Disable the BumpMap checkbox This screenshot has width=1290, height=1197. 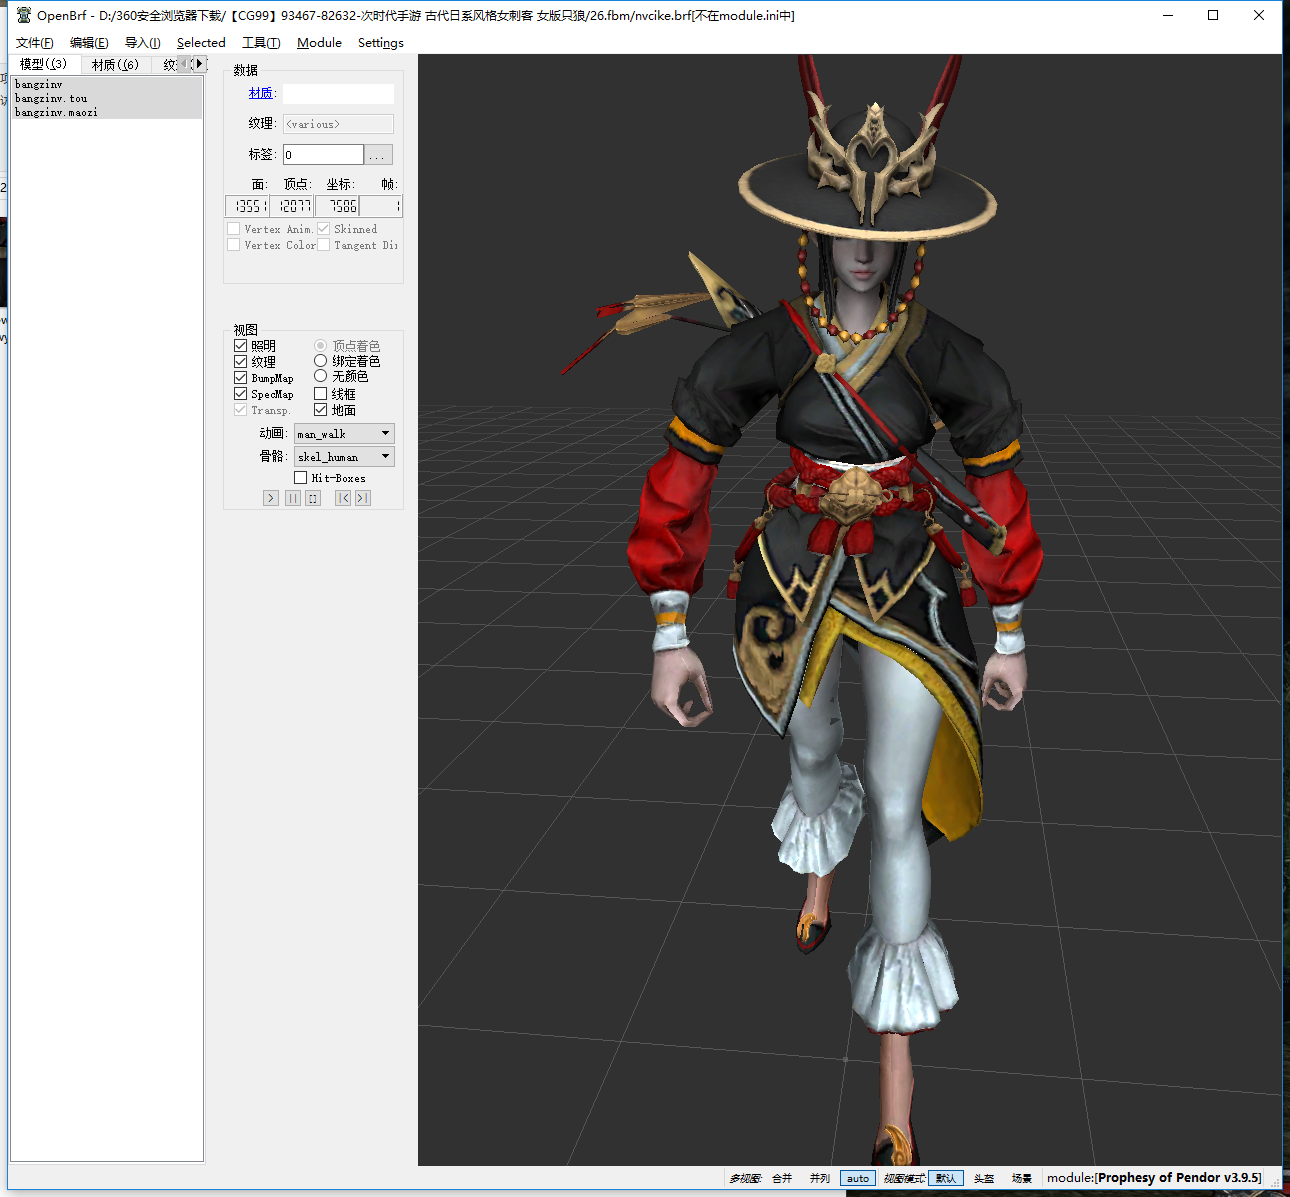pyautogui.click(x=240, y=378)
